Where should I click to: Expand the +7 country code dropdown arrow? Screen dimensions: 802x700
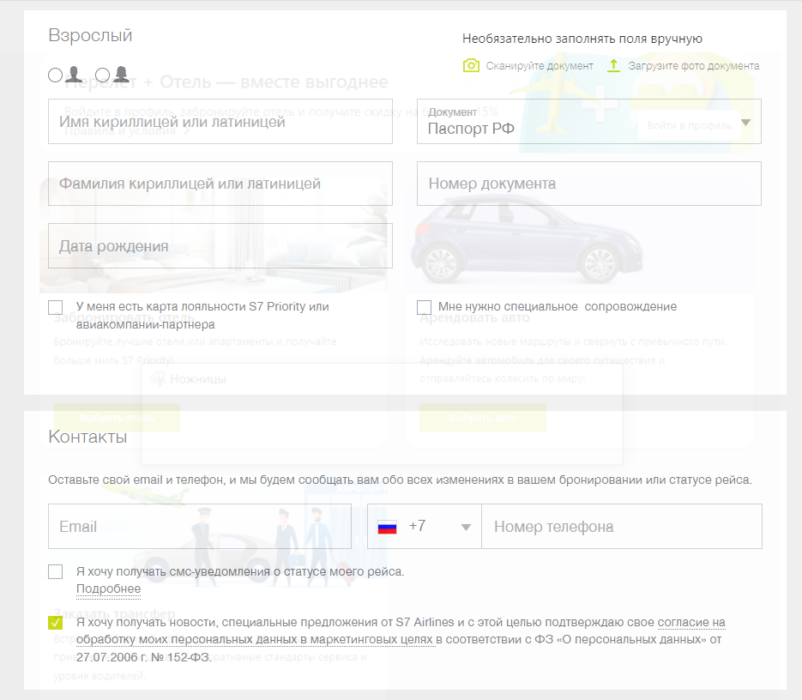pyautogui.click(x=465, y=527)
